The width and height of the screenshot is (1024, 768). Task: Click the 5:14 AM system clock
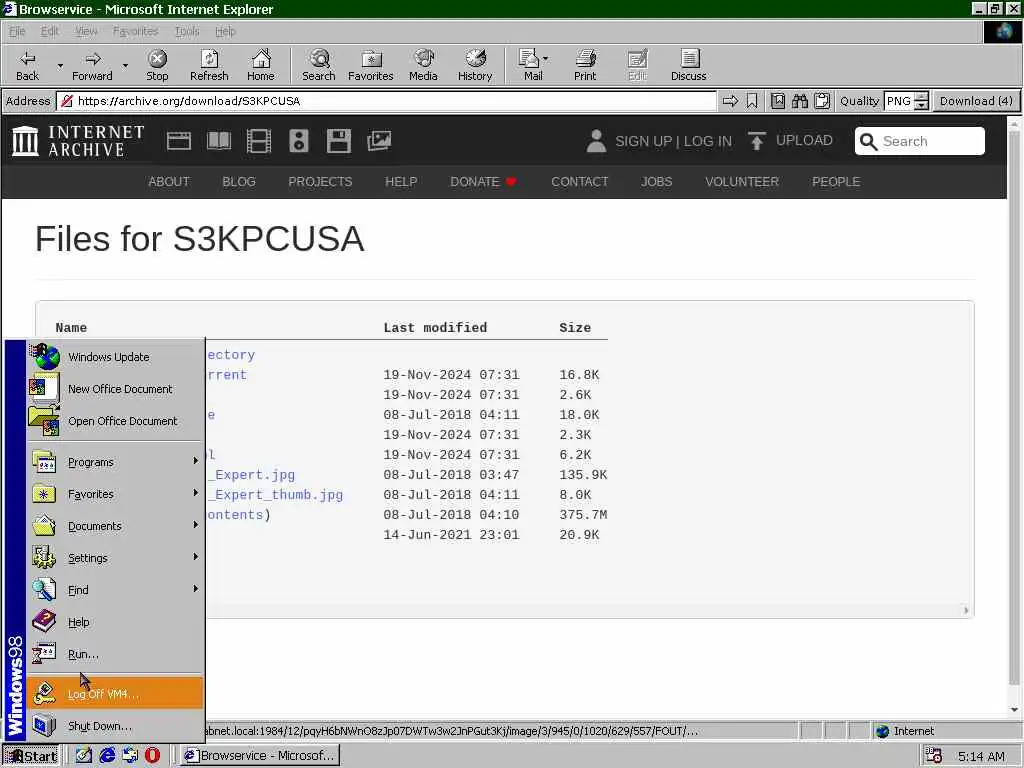(981, 756)
